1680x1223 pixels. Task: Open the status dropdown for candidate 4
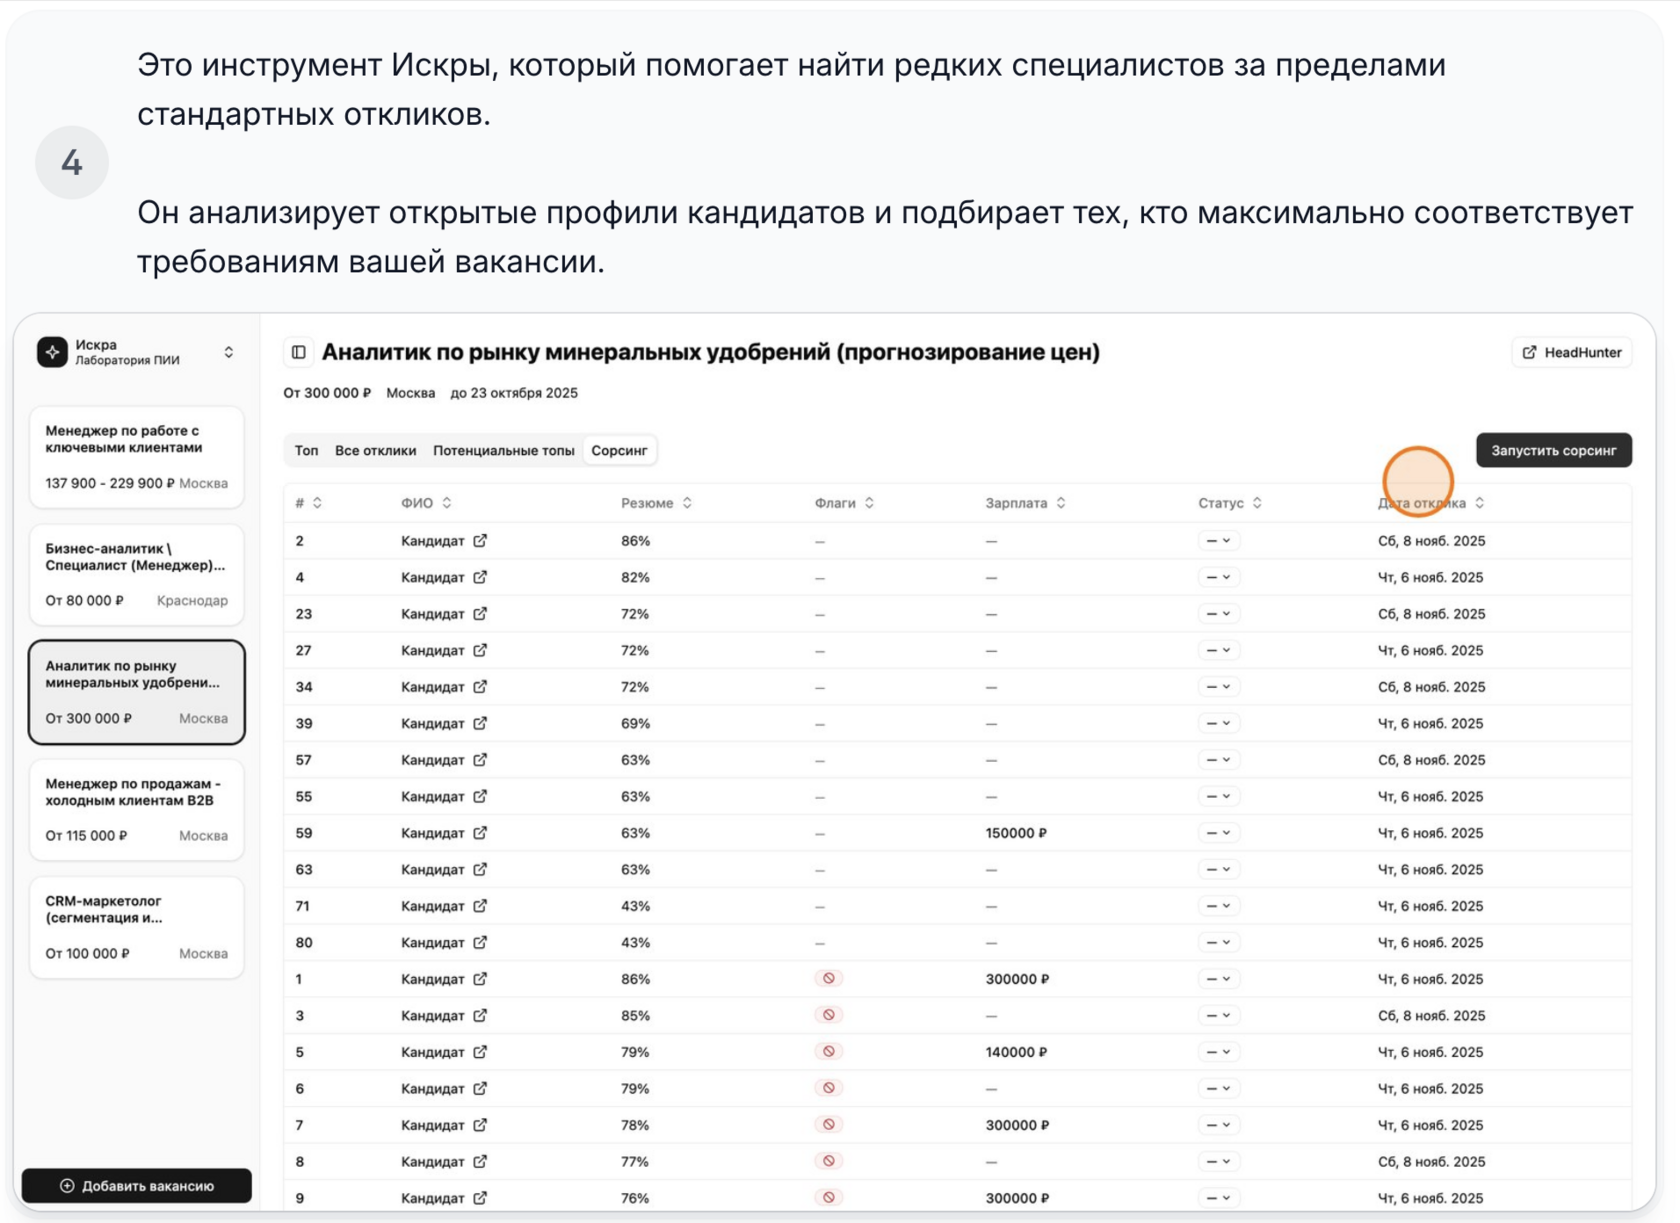(1218, 577)
